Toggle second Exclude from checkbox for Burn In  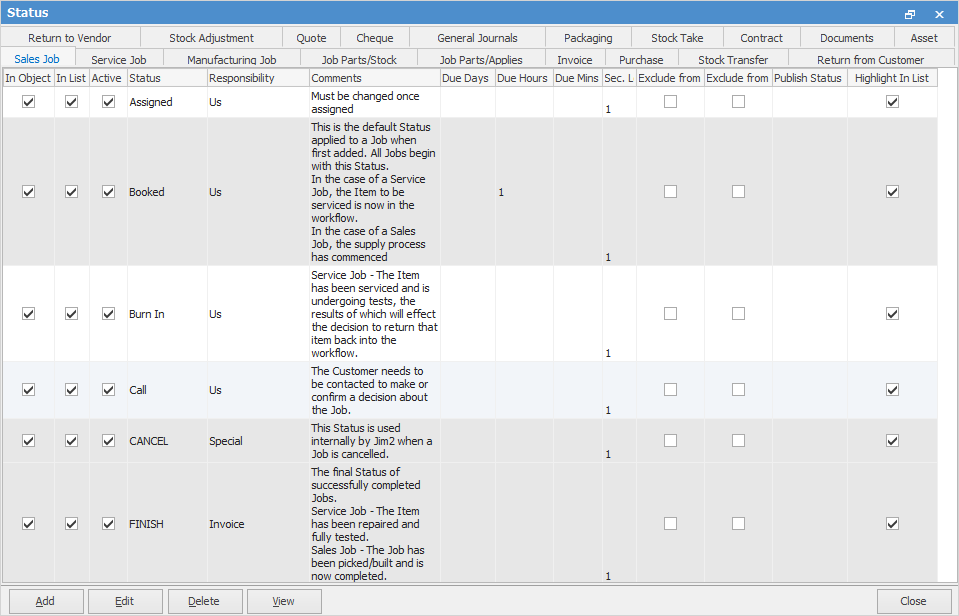pos(738,313)
